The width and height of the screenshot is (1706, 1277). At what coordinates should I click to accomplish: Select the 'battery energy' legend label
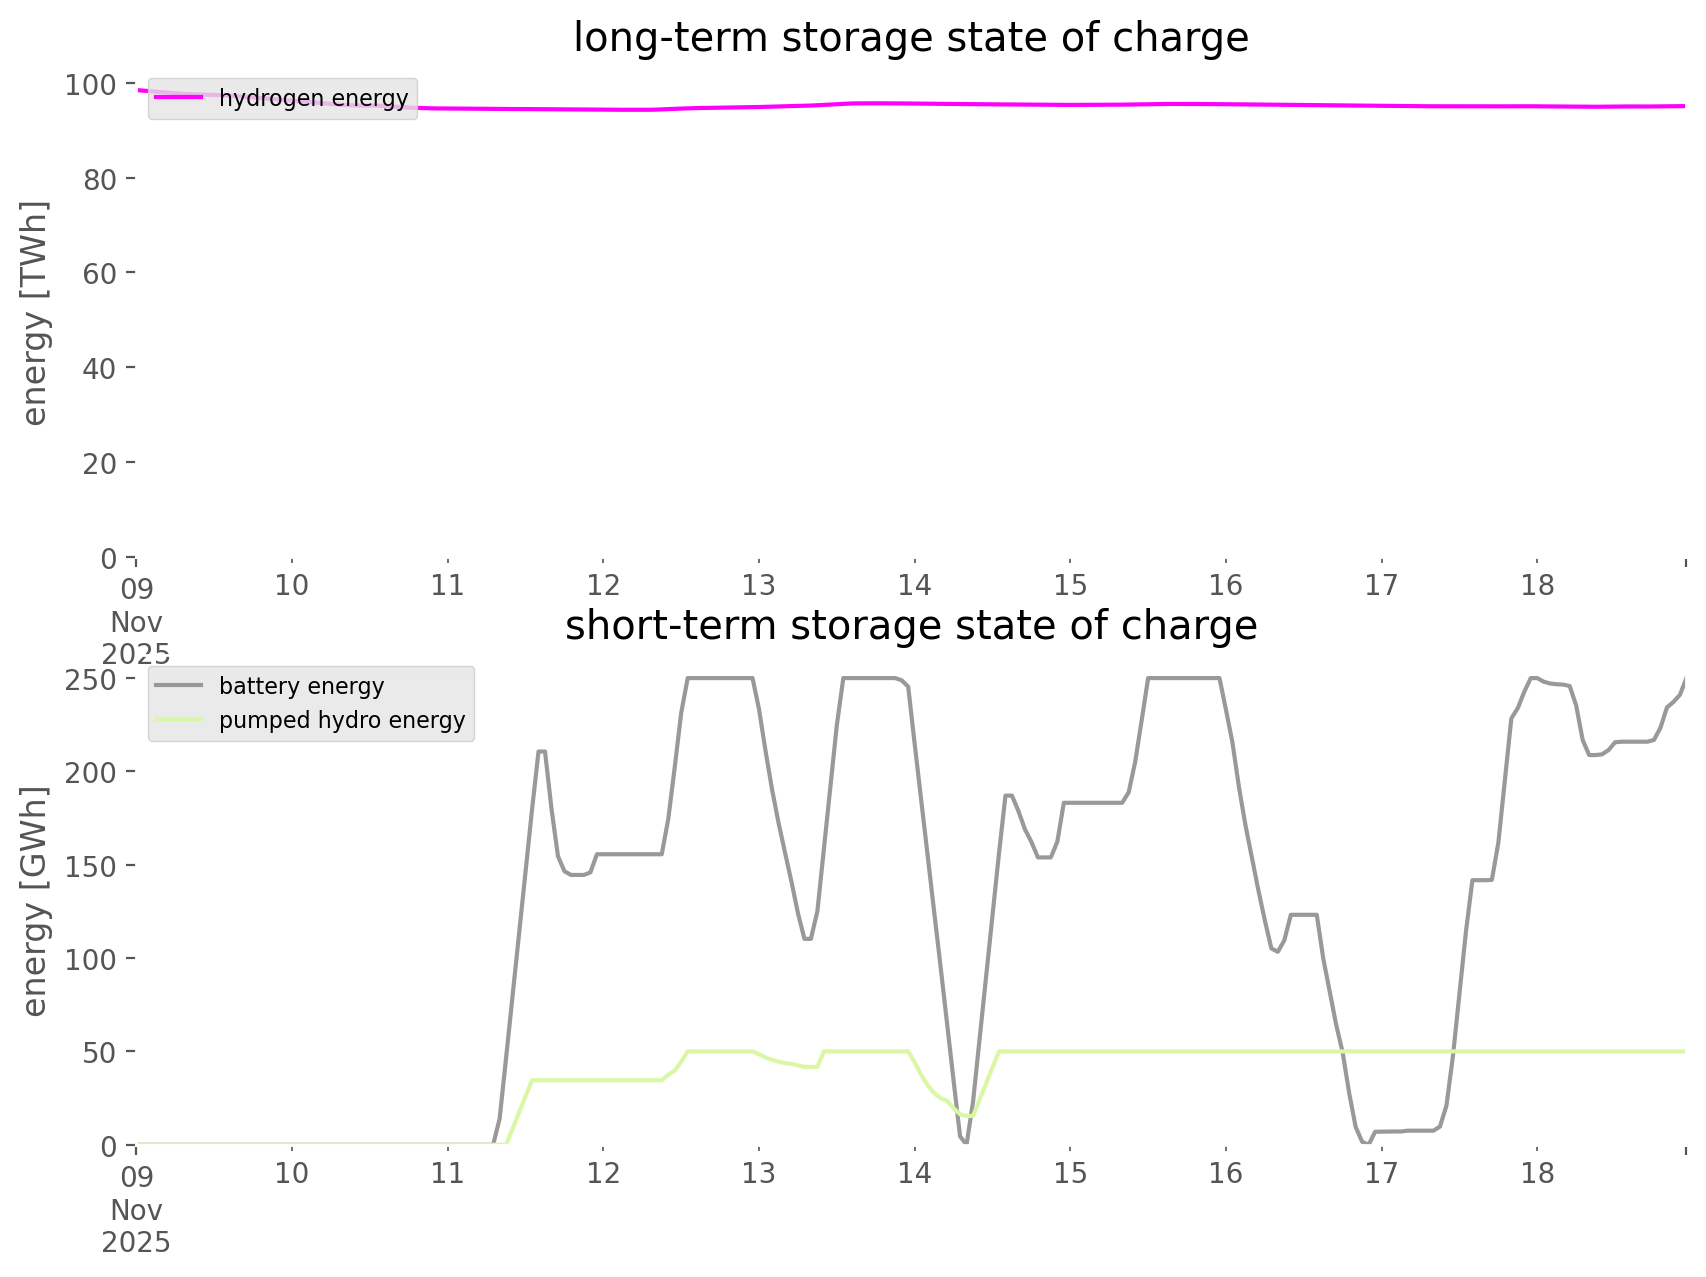tap(301, 686)
